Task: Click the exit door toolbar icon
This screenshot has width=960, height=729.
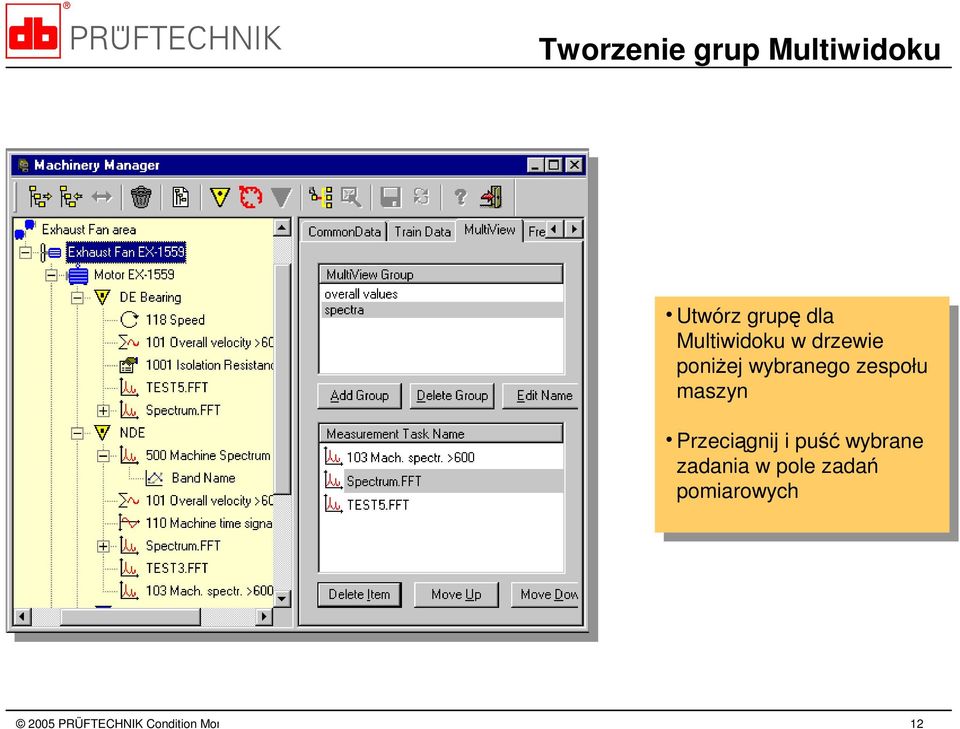Action: (x=491, y=197)
